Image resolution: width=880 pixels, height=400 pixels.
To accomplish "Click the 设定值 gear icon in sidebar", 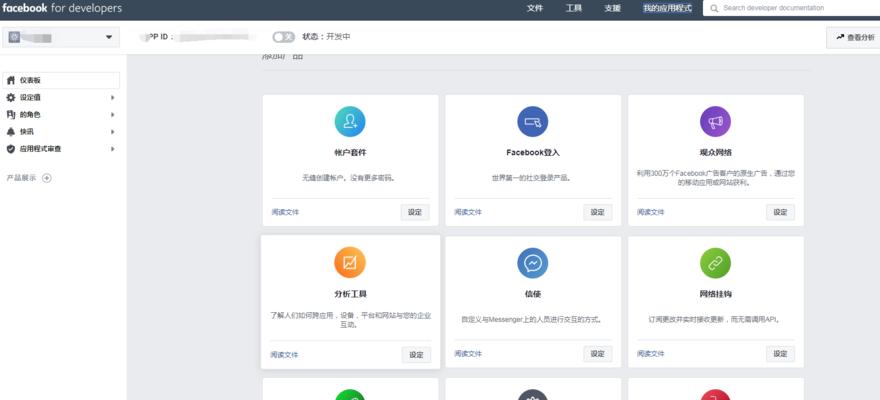I will point(11,98).
